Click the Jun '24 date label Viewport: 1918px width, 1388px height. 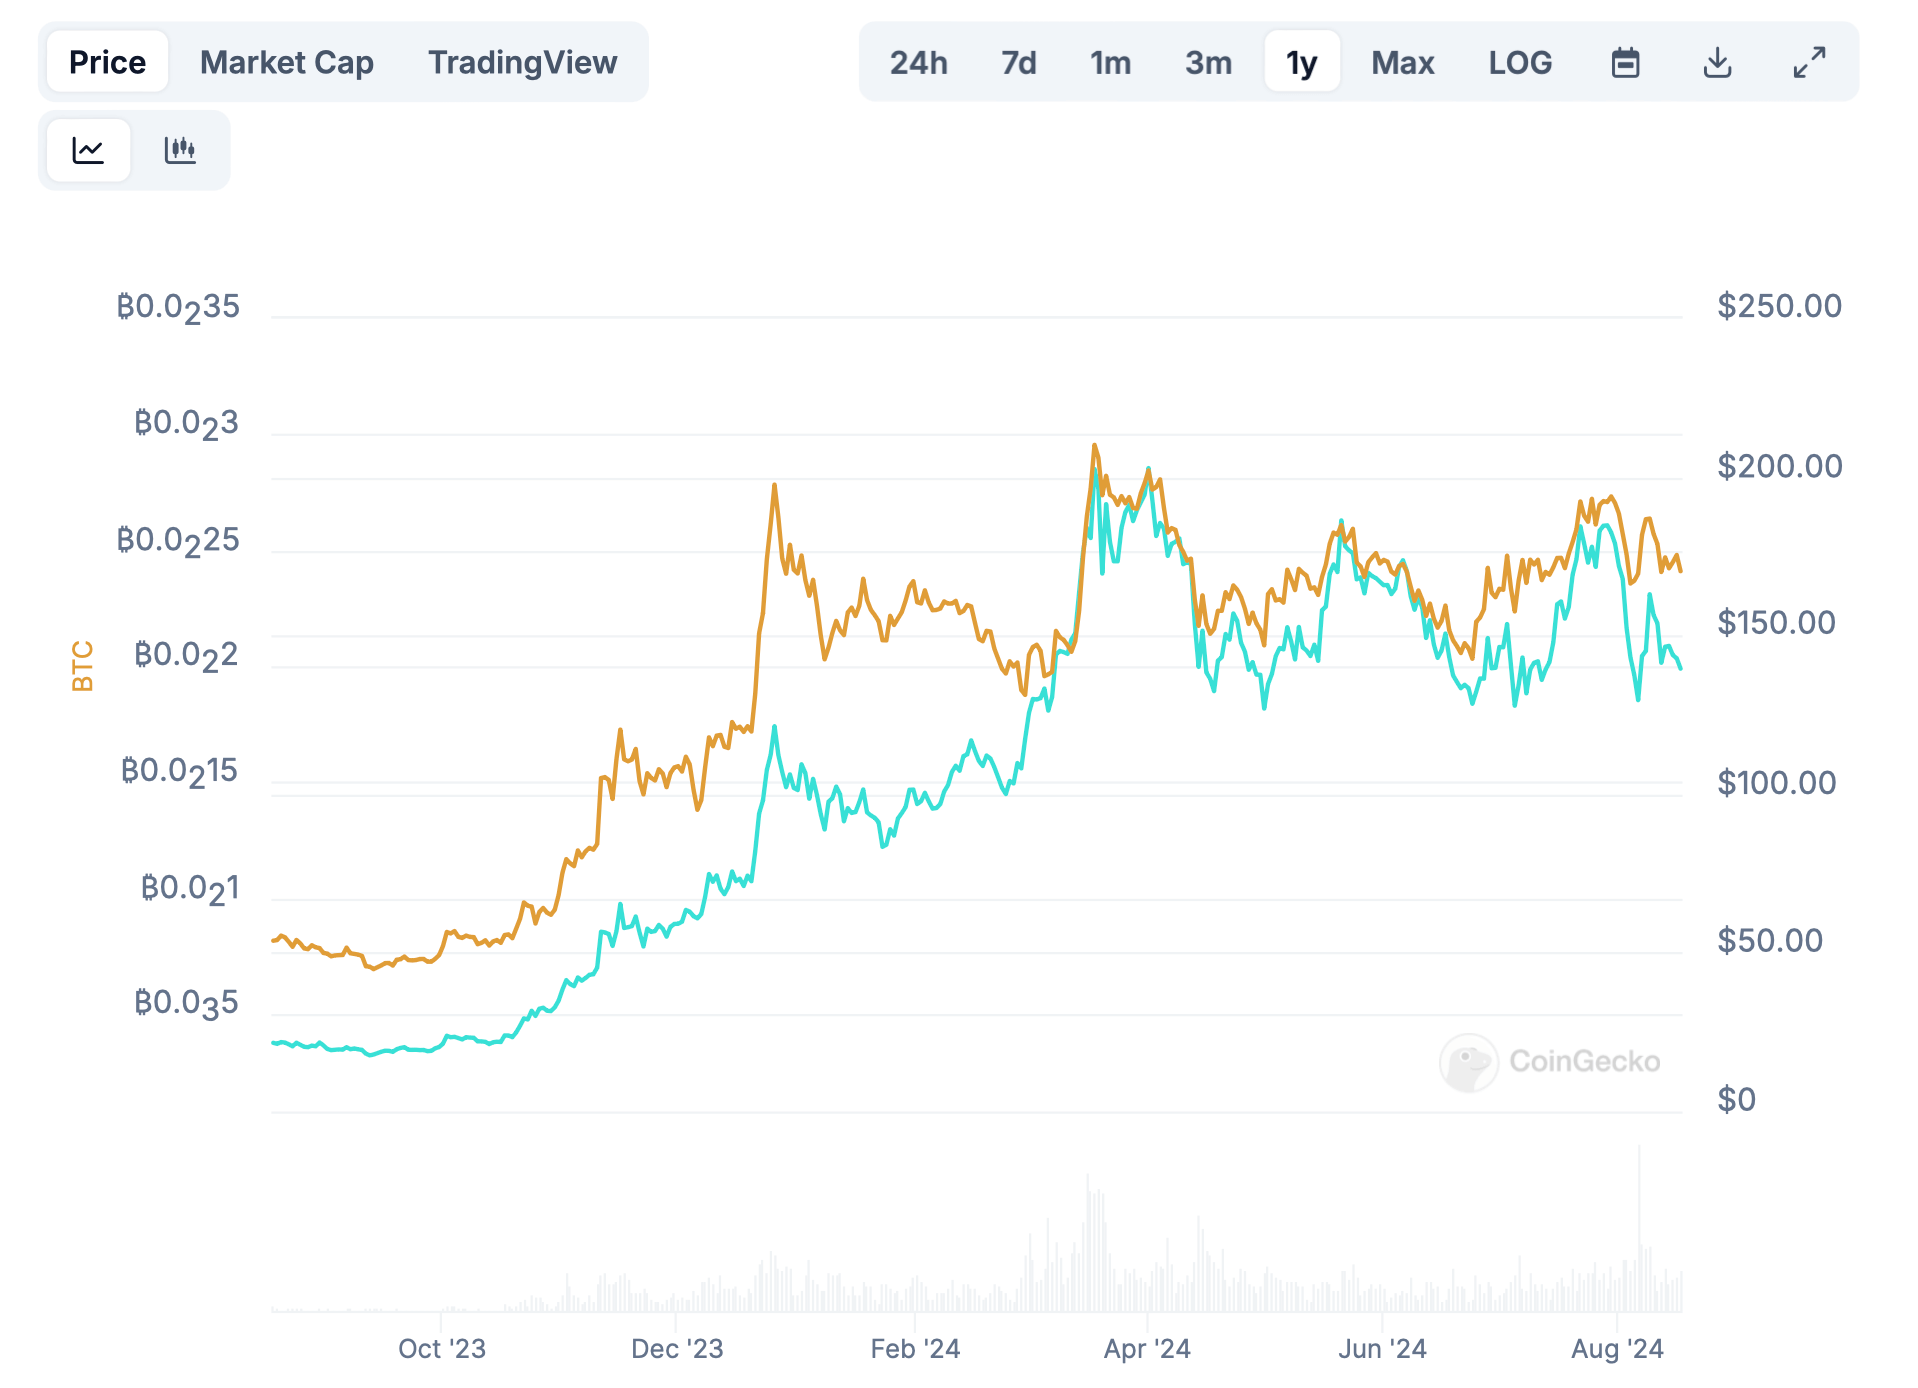pos(1382,1349)
